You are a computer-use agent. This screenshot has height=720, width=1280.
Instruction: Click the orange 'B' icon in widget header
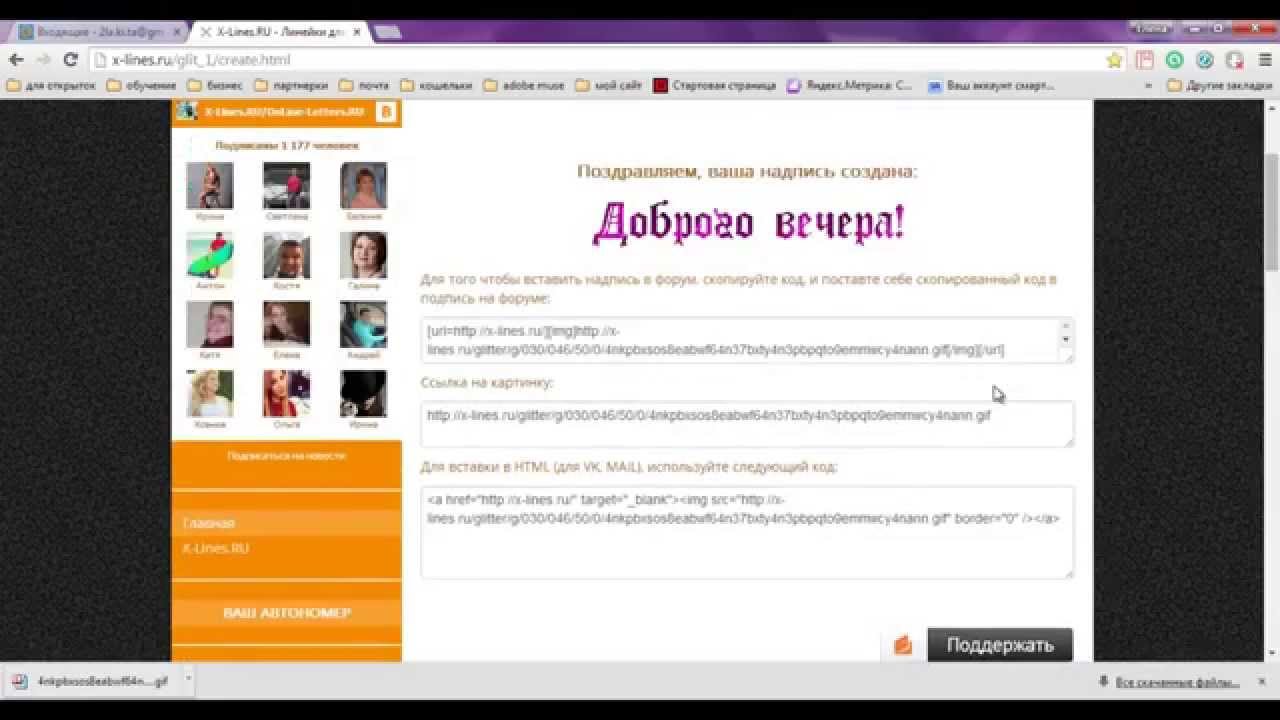pyautogui.click(x=387, y=112)
